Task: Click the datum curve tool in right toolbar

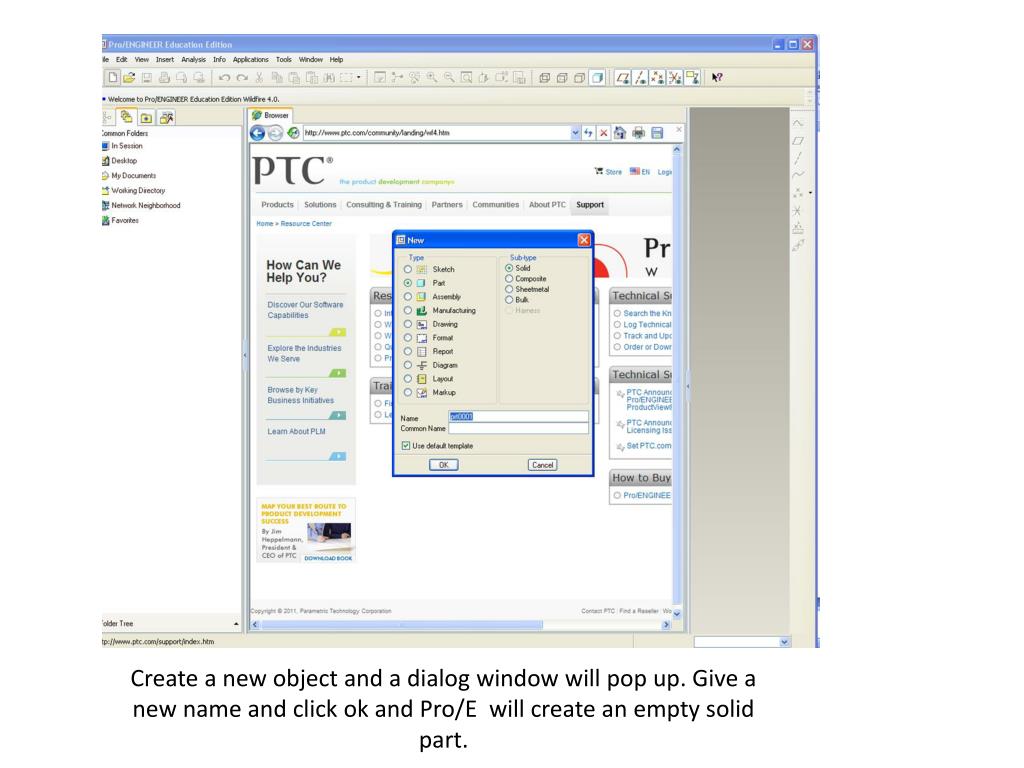Action: click(x=798, y=175)
